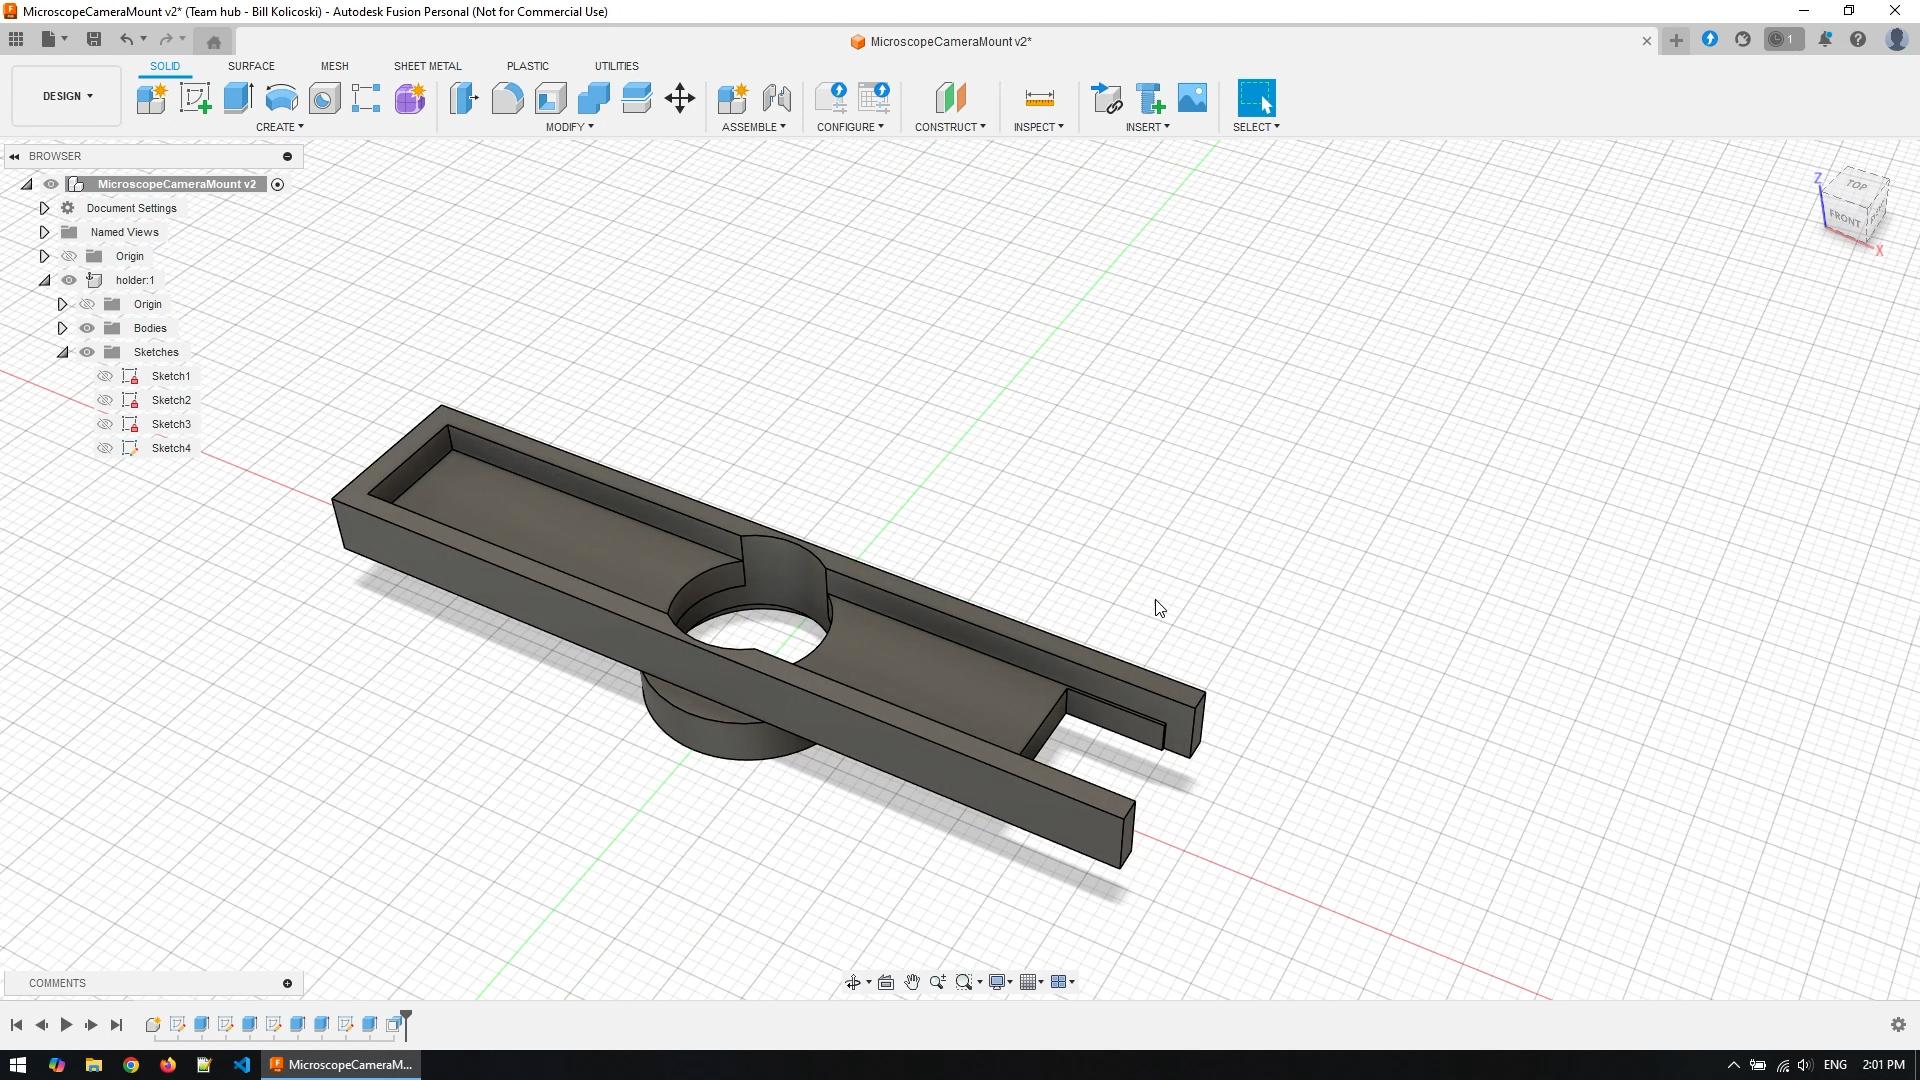Open the CONSTRUCT dropdown menu

coord(950,127)
